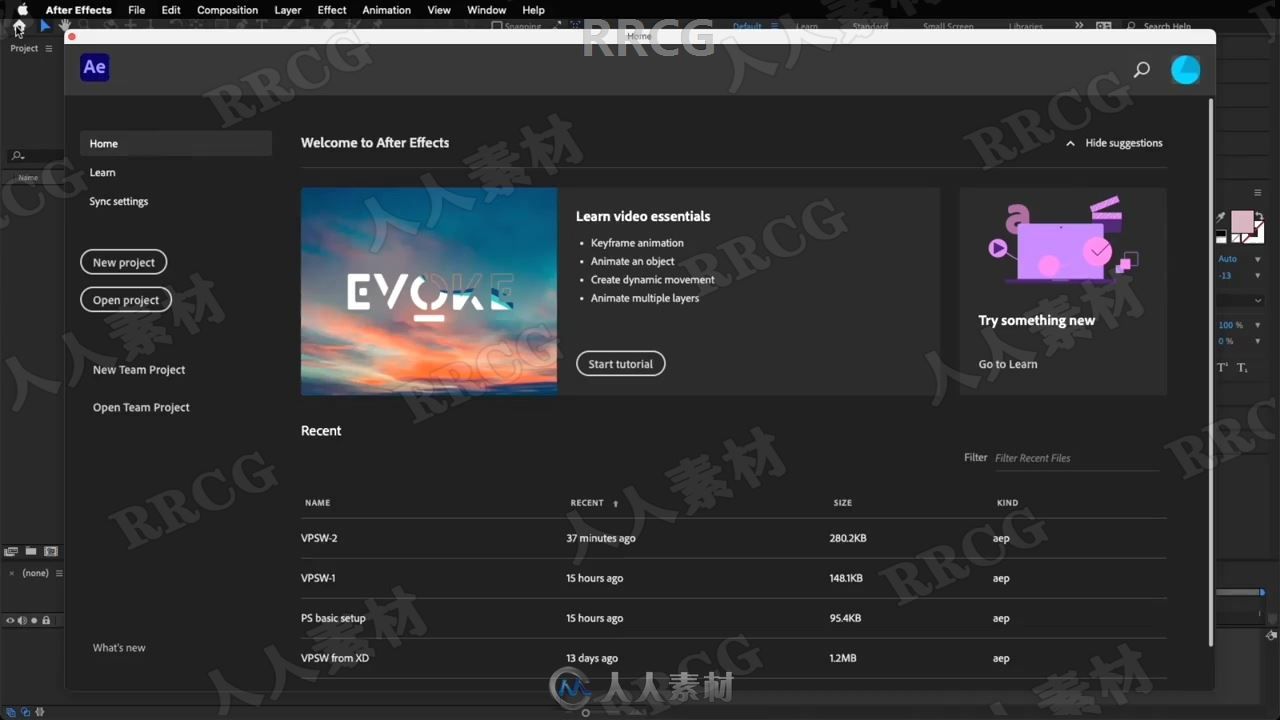Click the New project button
This screenshot has height=720, width=1280.
pyautogui.click(x=123, y=262)
